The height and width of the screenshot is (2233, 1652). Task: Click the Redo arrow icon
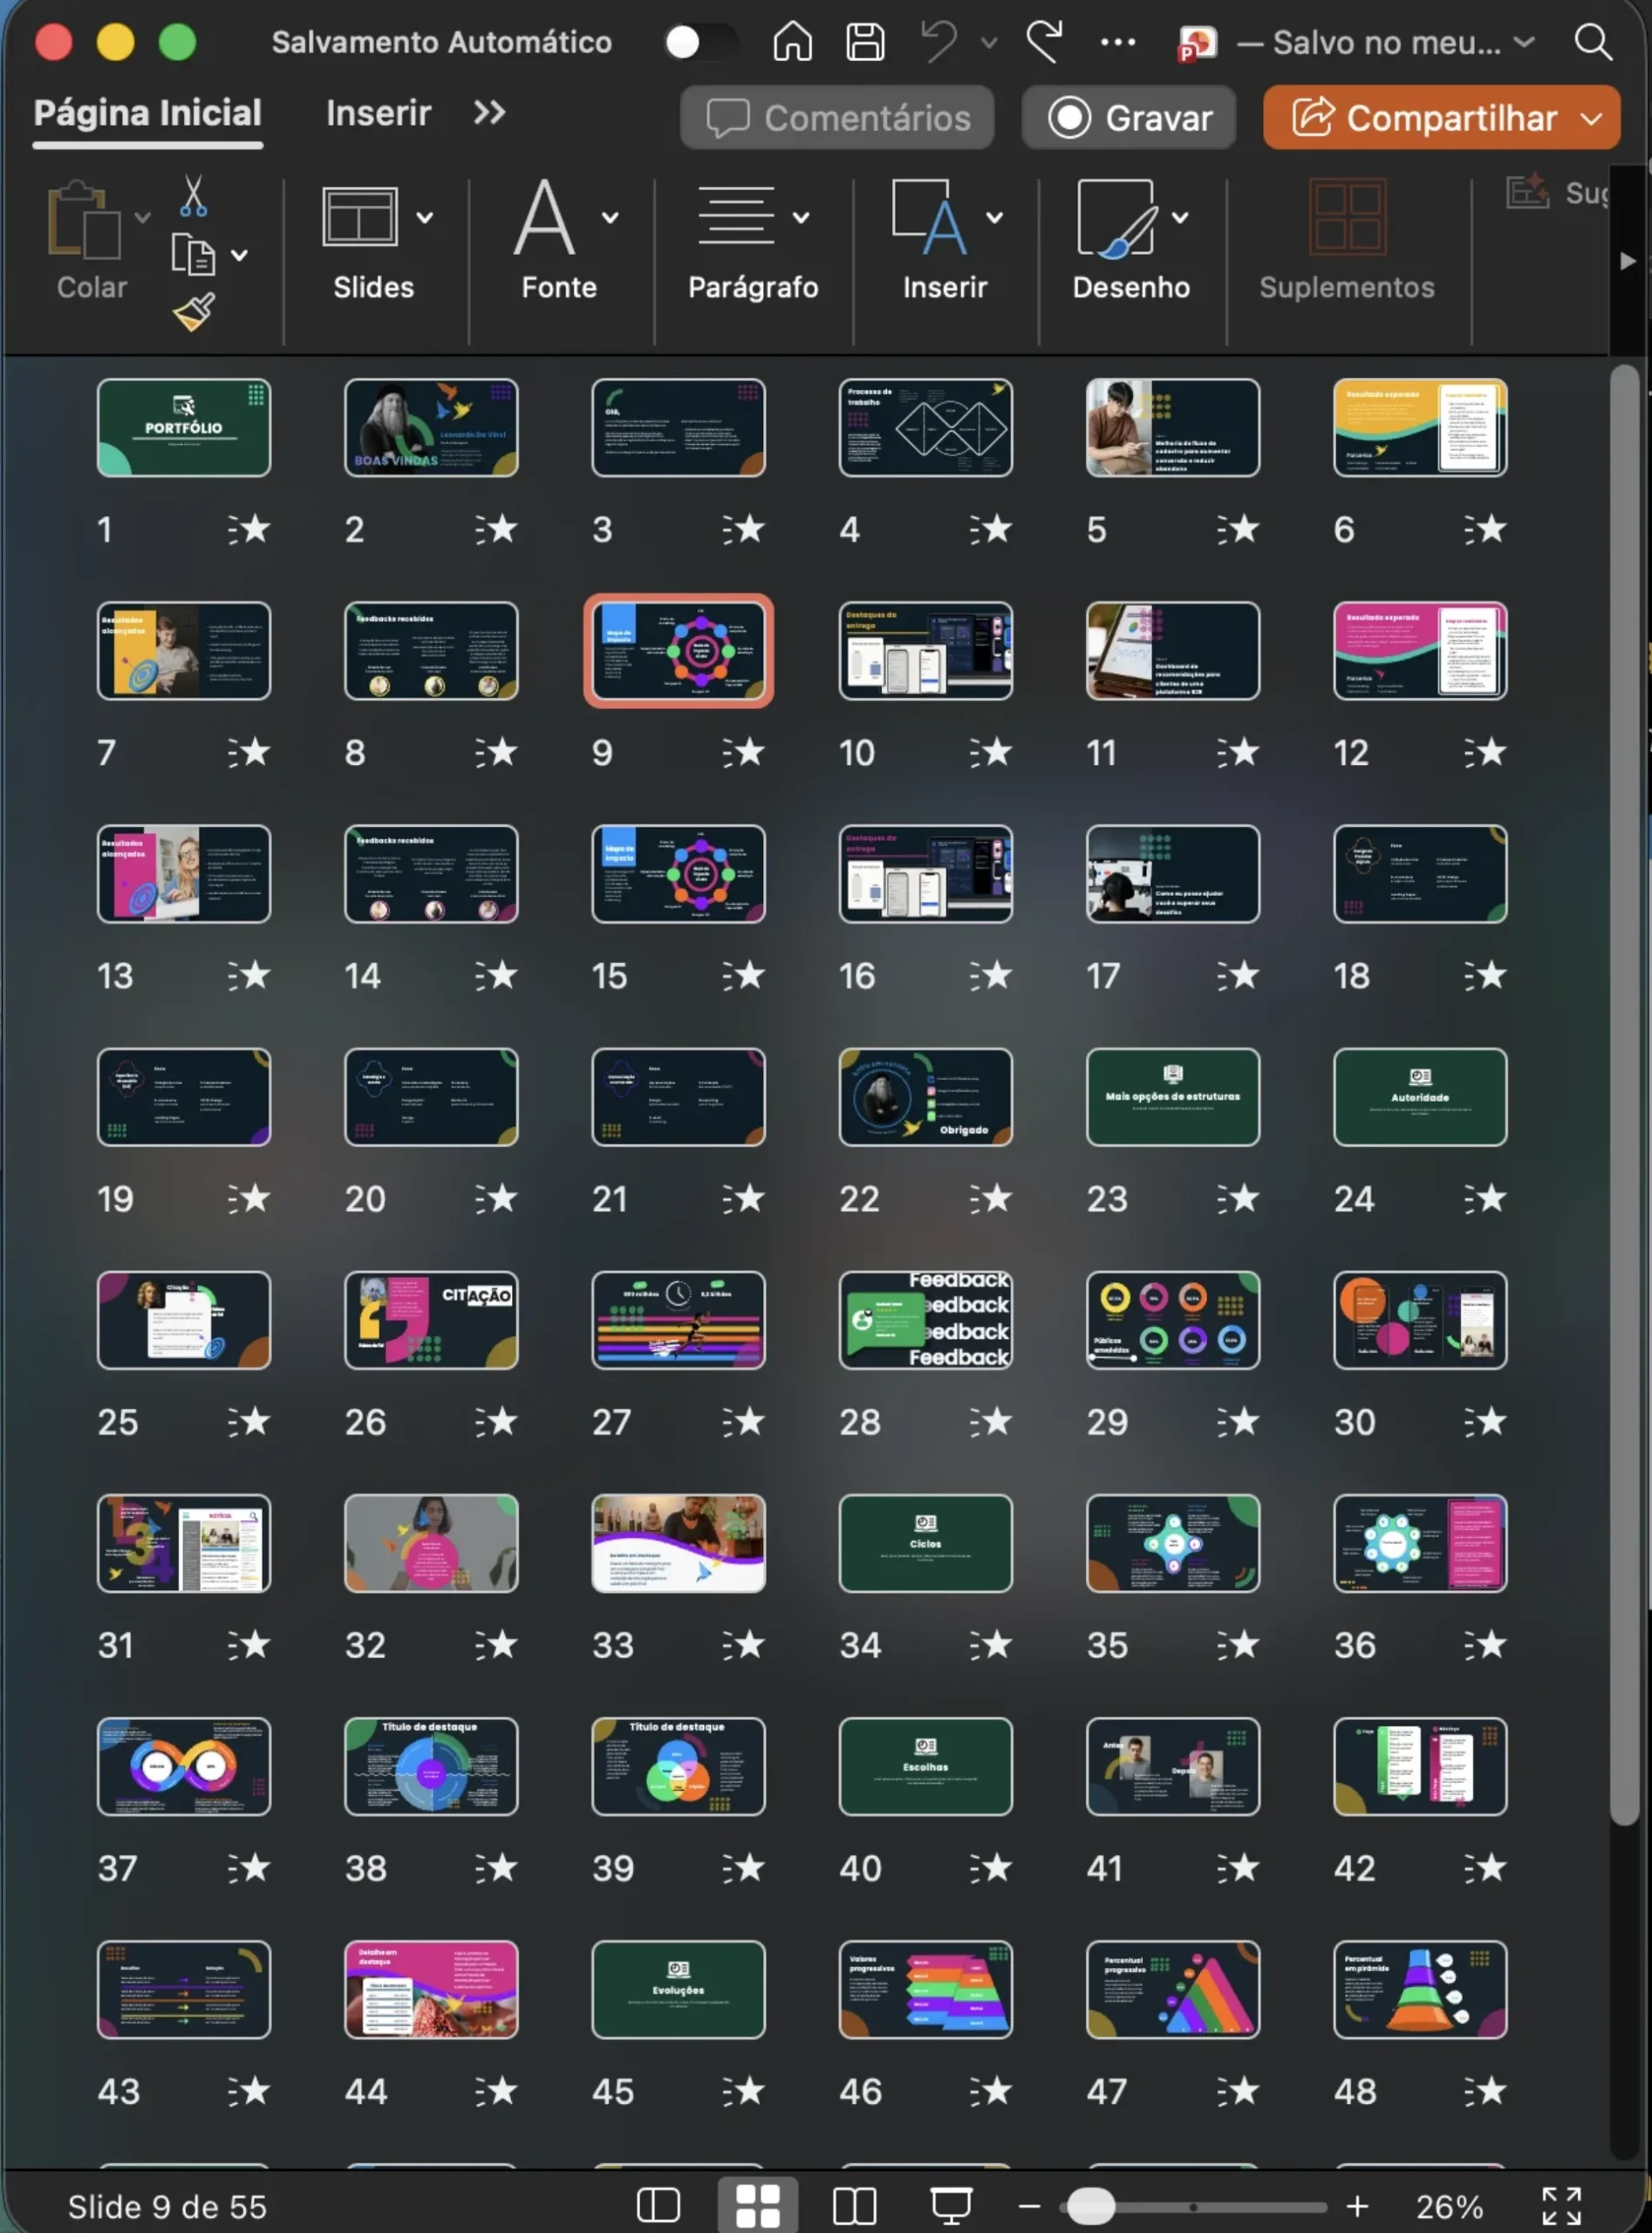click(1044, 42)
